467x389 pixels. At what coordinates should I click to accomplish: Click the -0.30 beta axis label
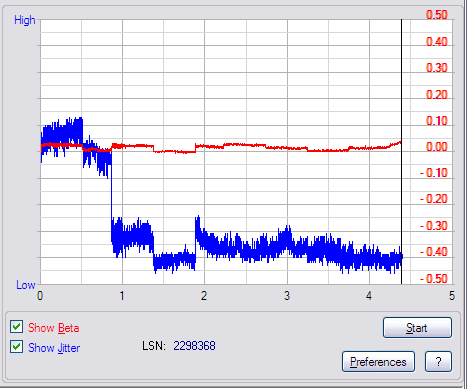coord(433,226)
